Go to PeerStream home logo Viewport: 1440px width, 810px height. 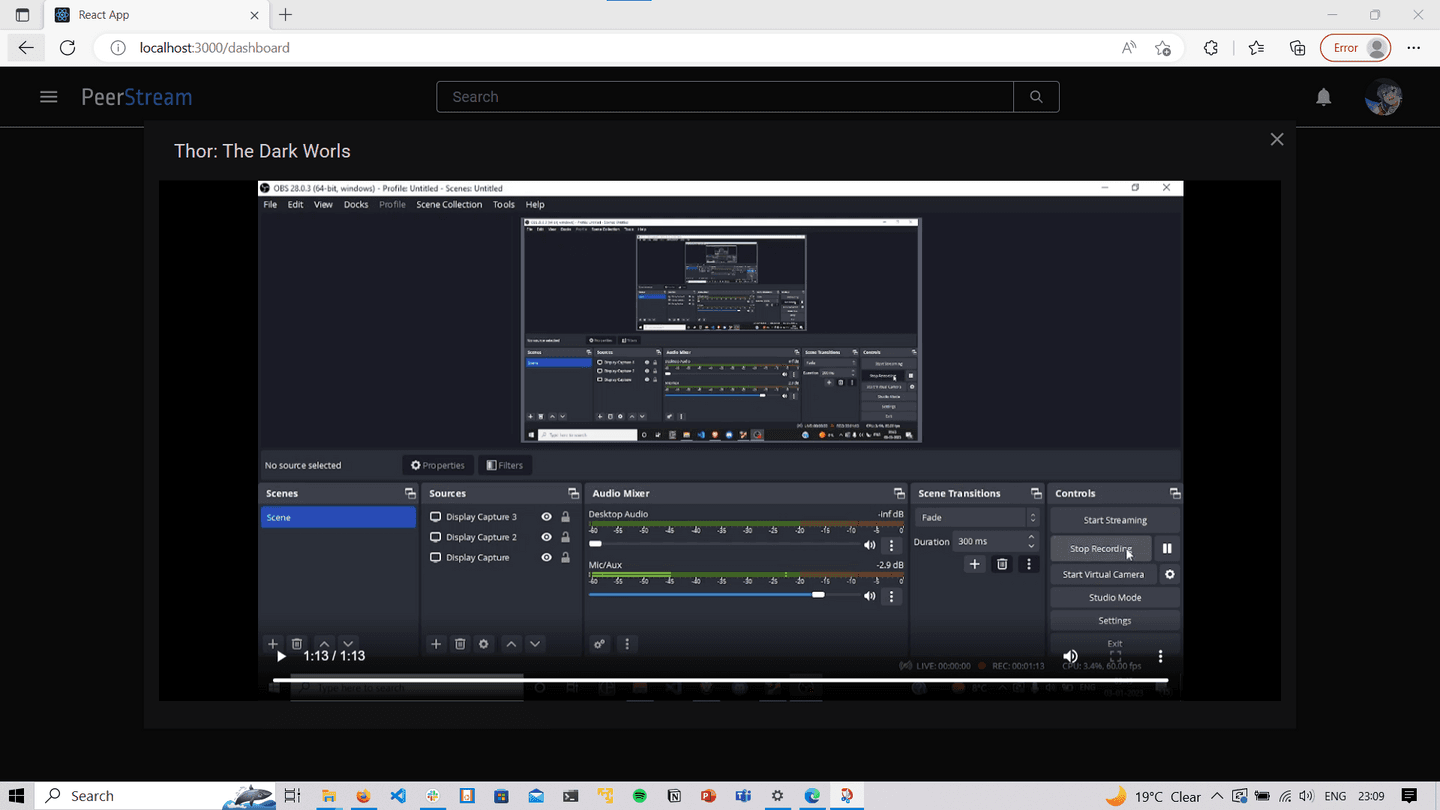[x=137, y=97]
